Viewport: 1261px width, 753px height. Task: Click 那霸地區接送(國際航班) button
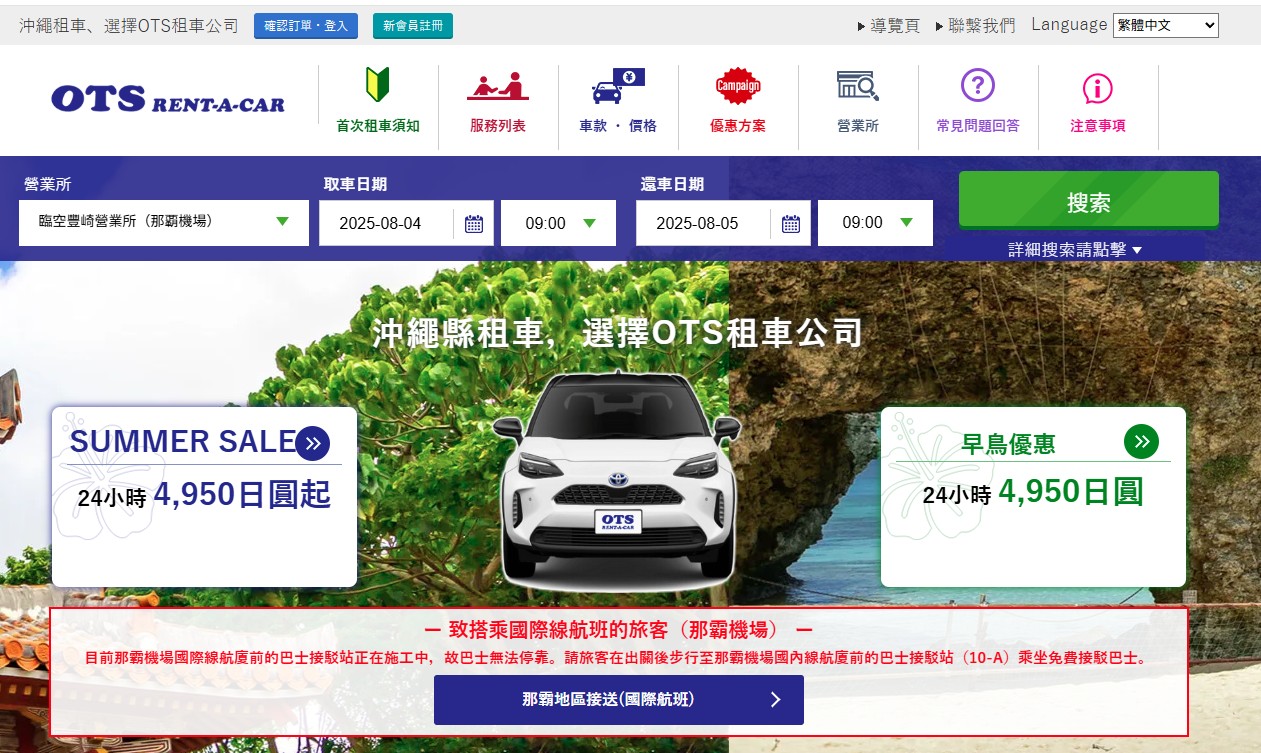pos(619,700)
